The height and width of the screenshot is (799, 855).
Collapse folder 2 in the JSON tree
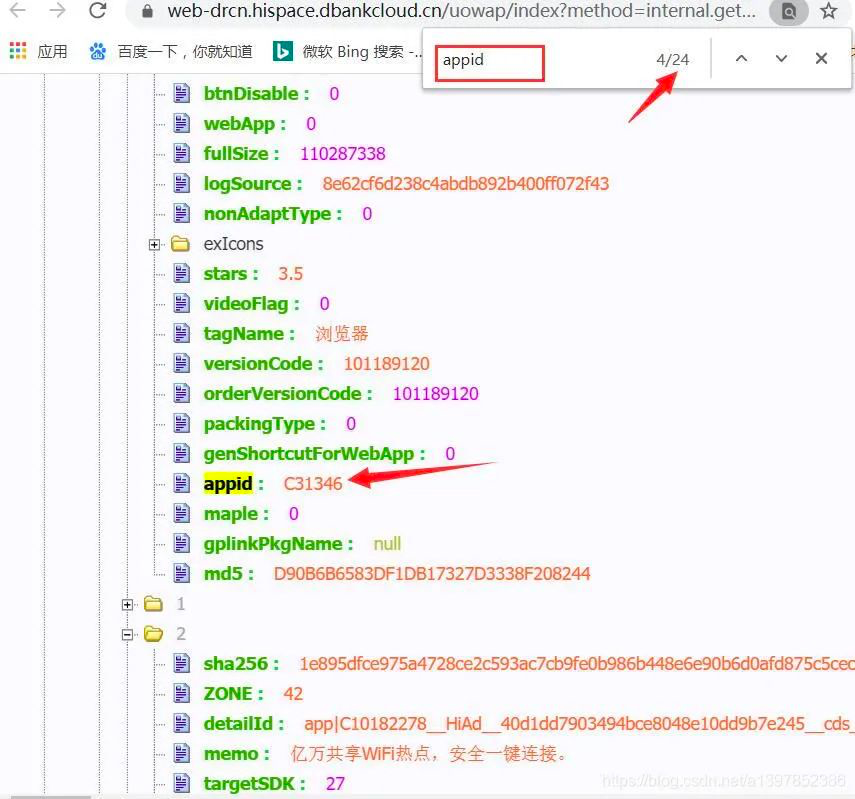(x=127, y=633)
